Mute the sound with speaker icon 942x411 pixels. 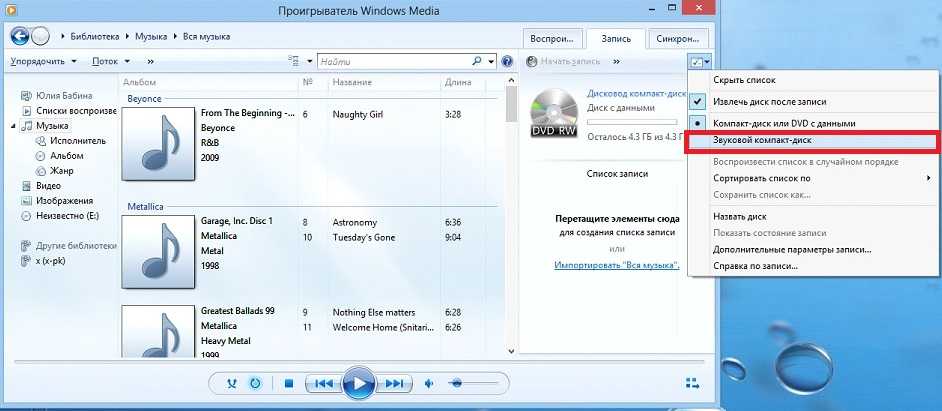[429, 383]
